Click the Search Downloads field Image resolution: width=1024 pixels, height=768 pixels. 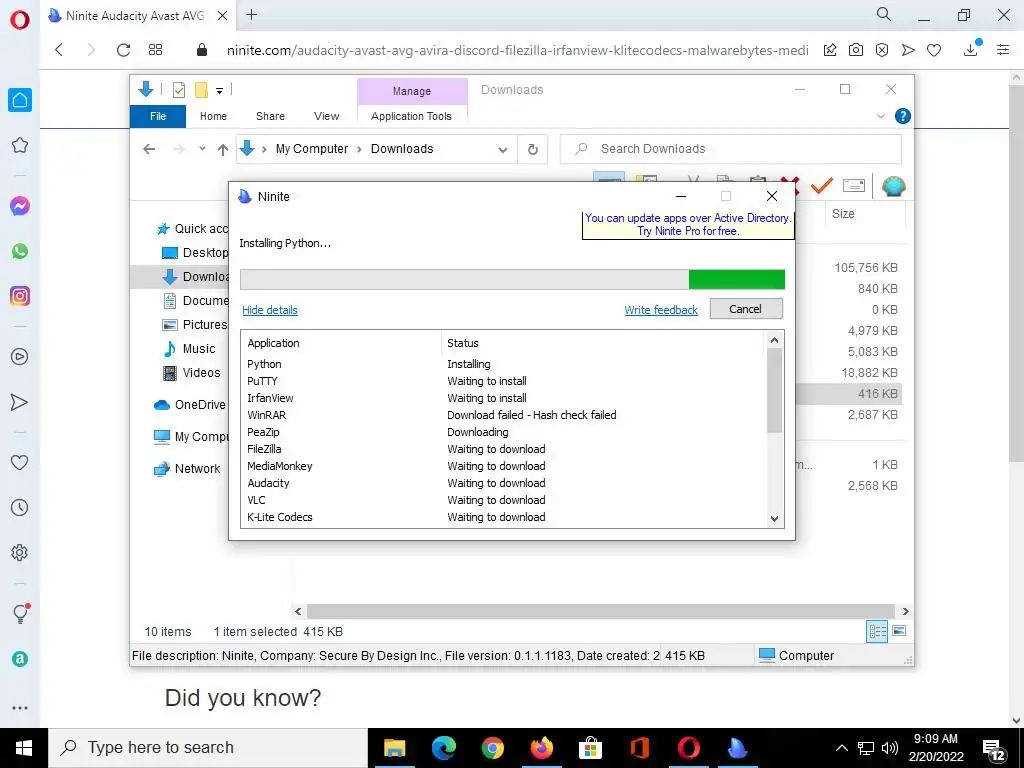[x=731, y=149]
